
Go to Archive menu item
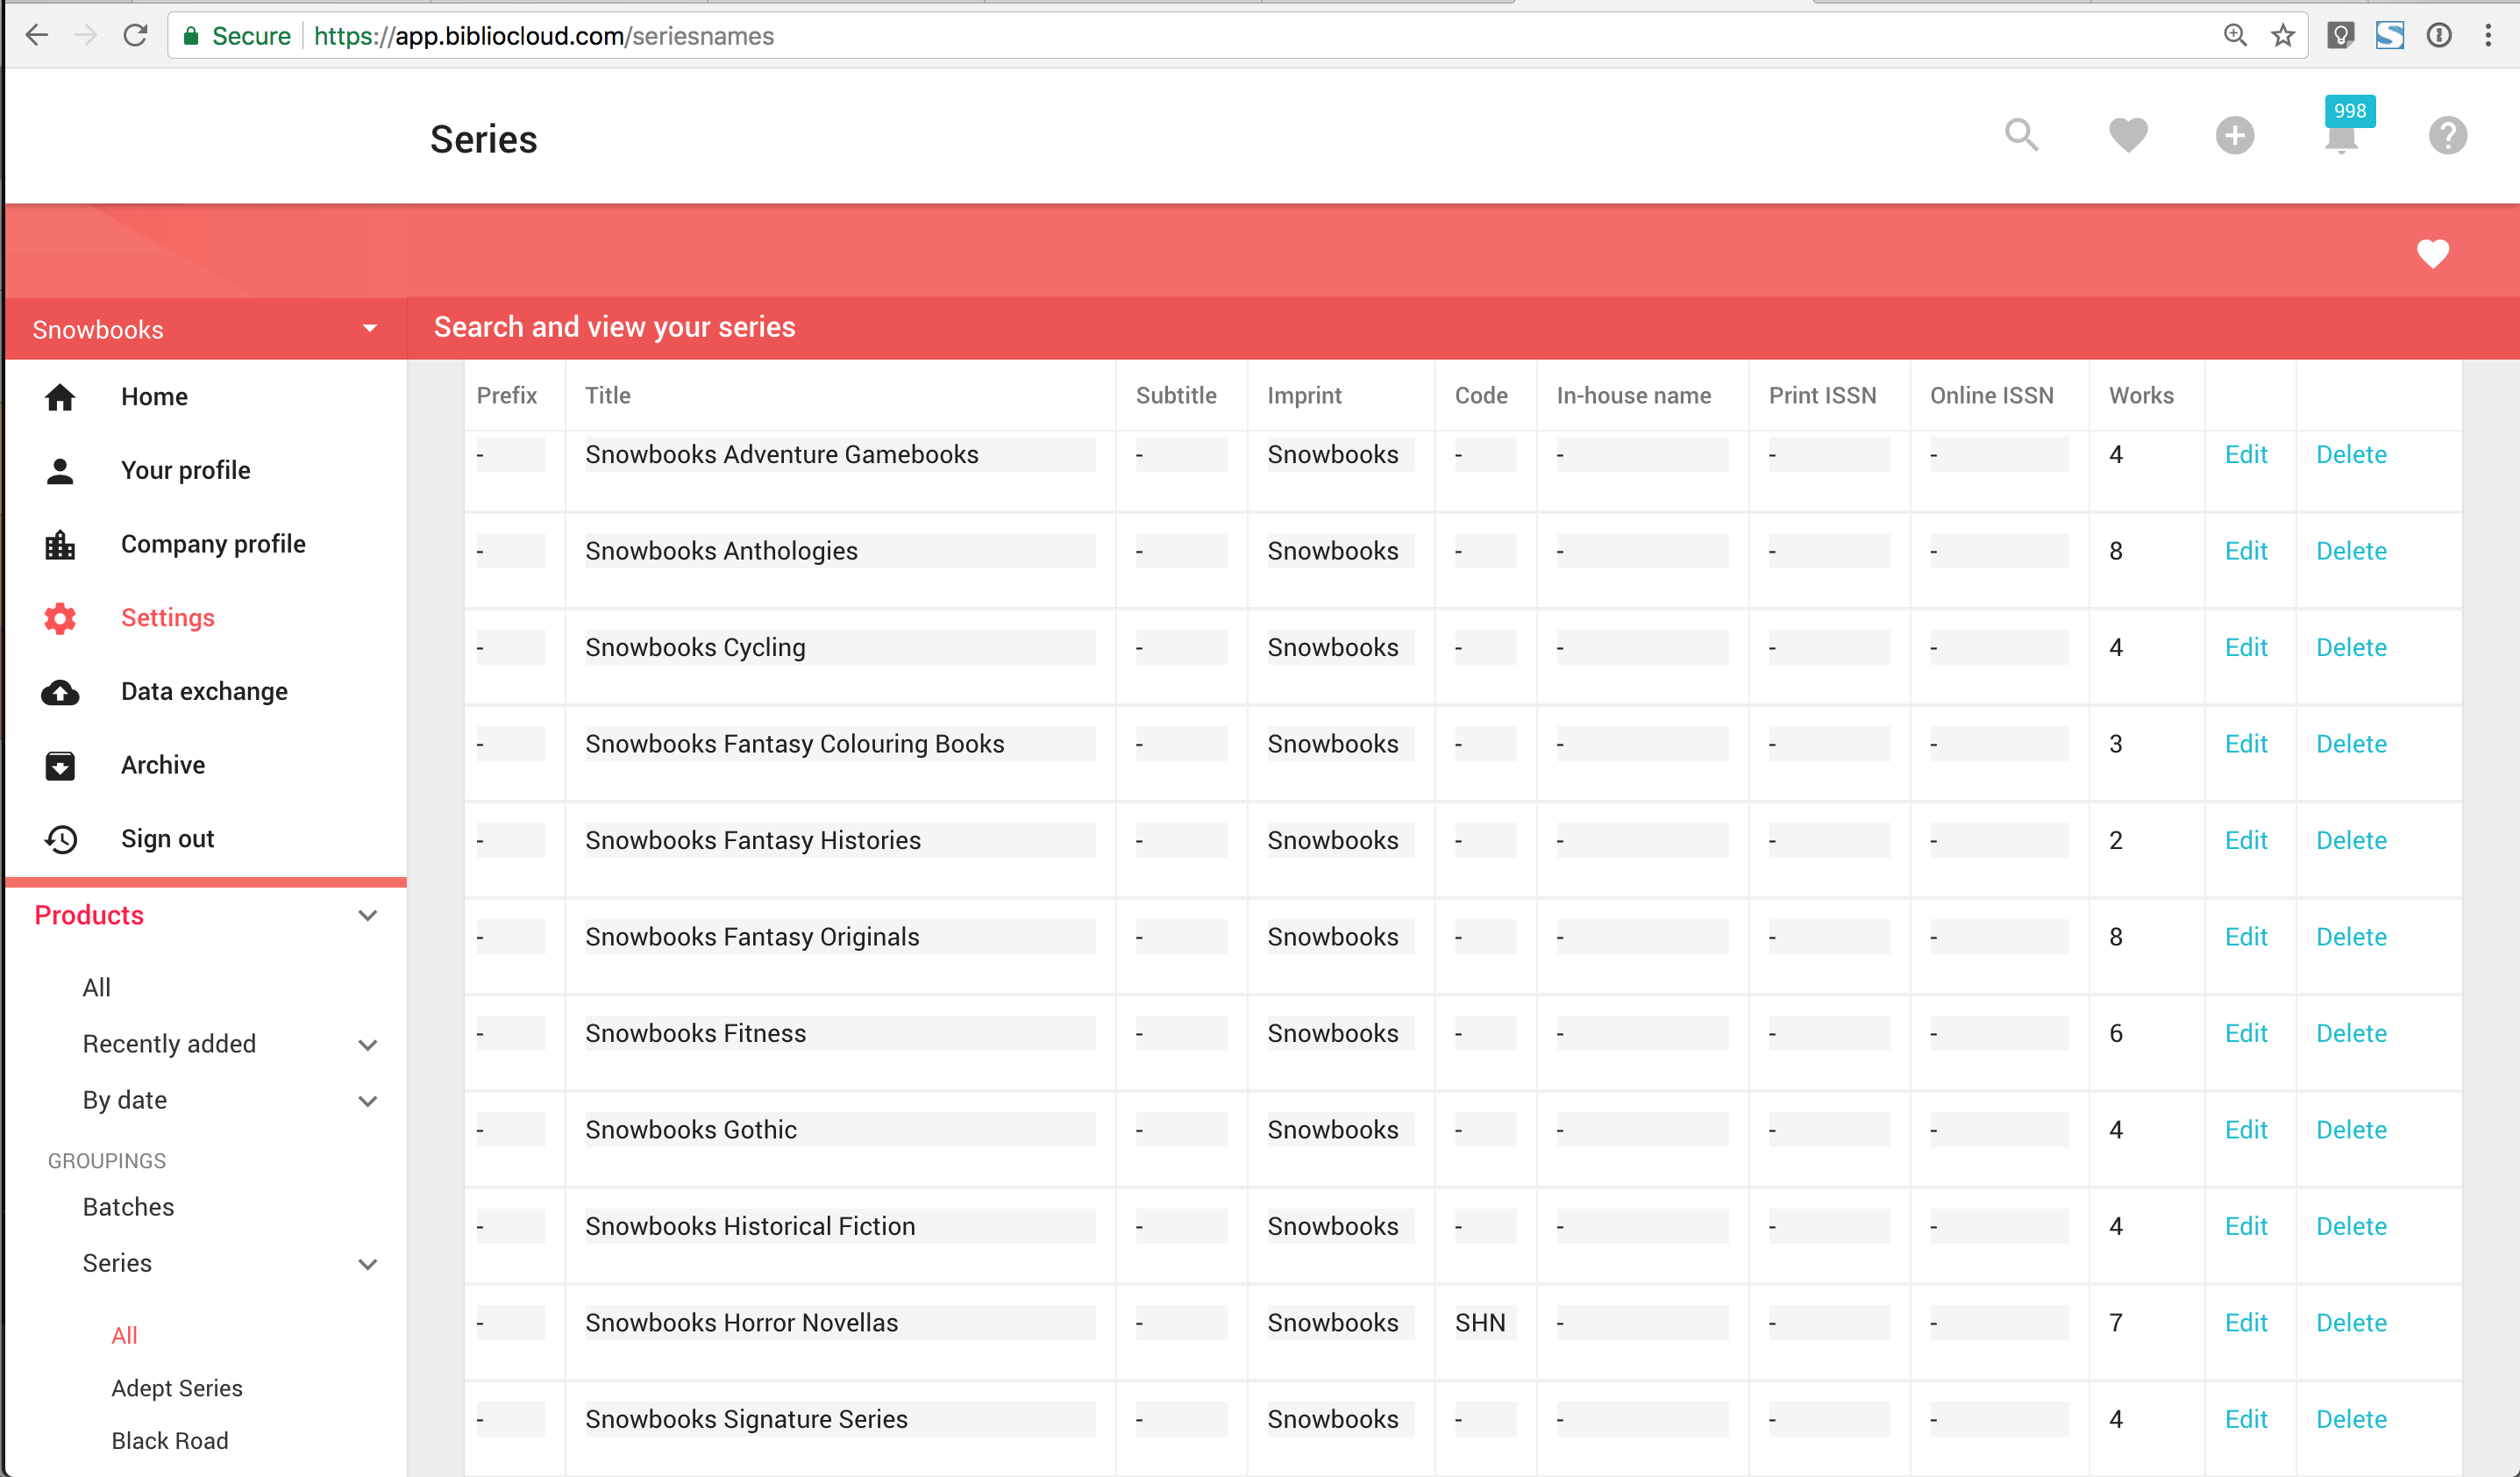point(163,765)
